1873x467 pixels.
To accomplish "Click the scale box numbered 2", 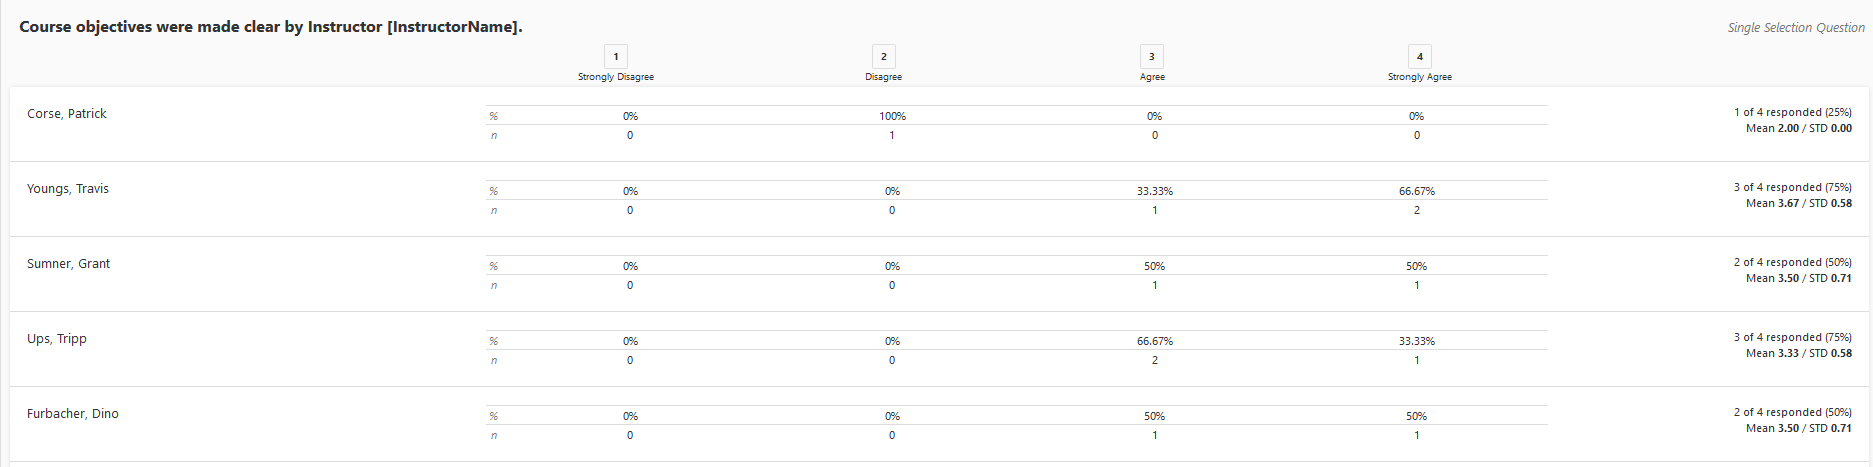I will click(883, 56).
